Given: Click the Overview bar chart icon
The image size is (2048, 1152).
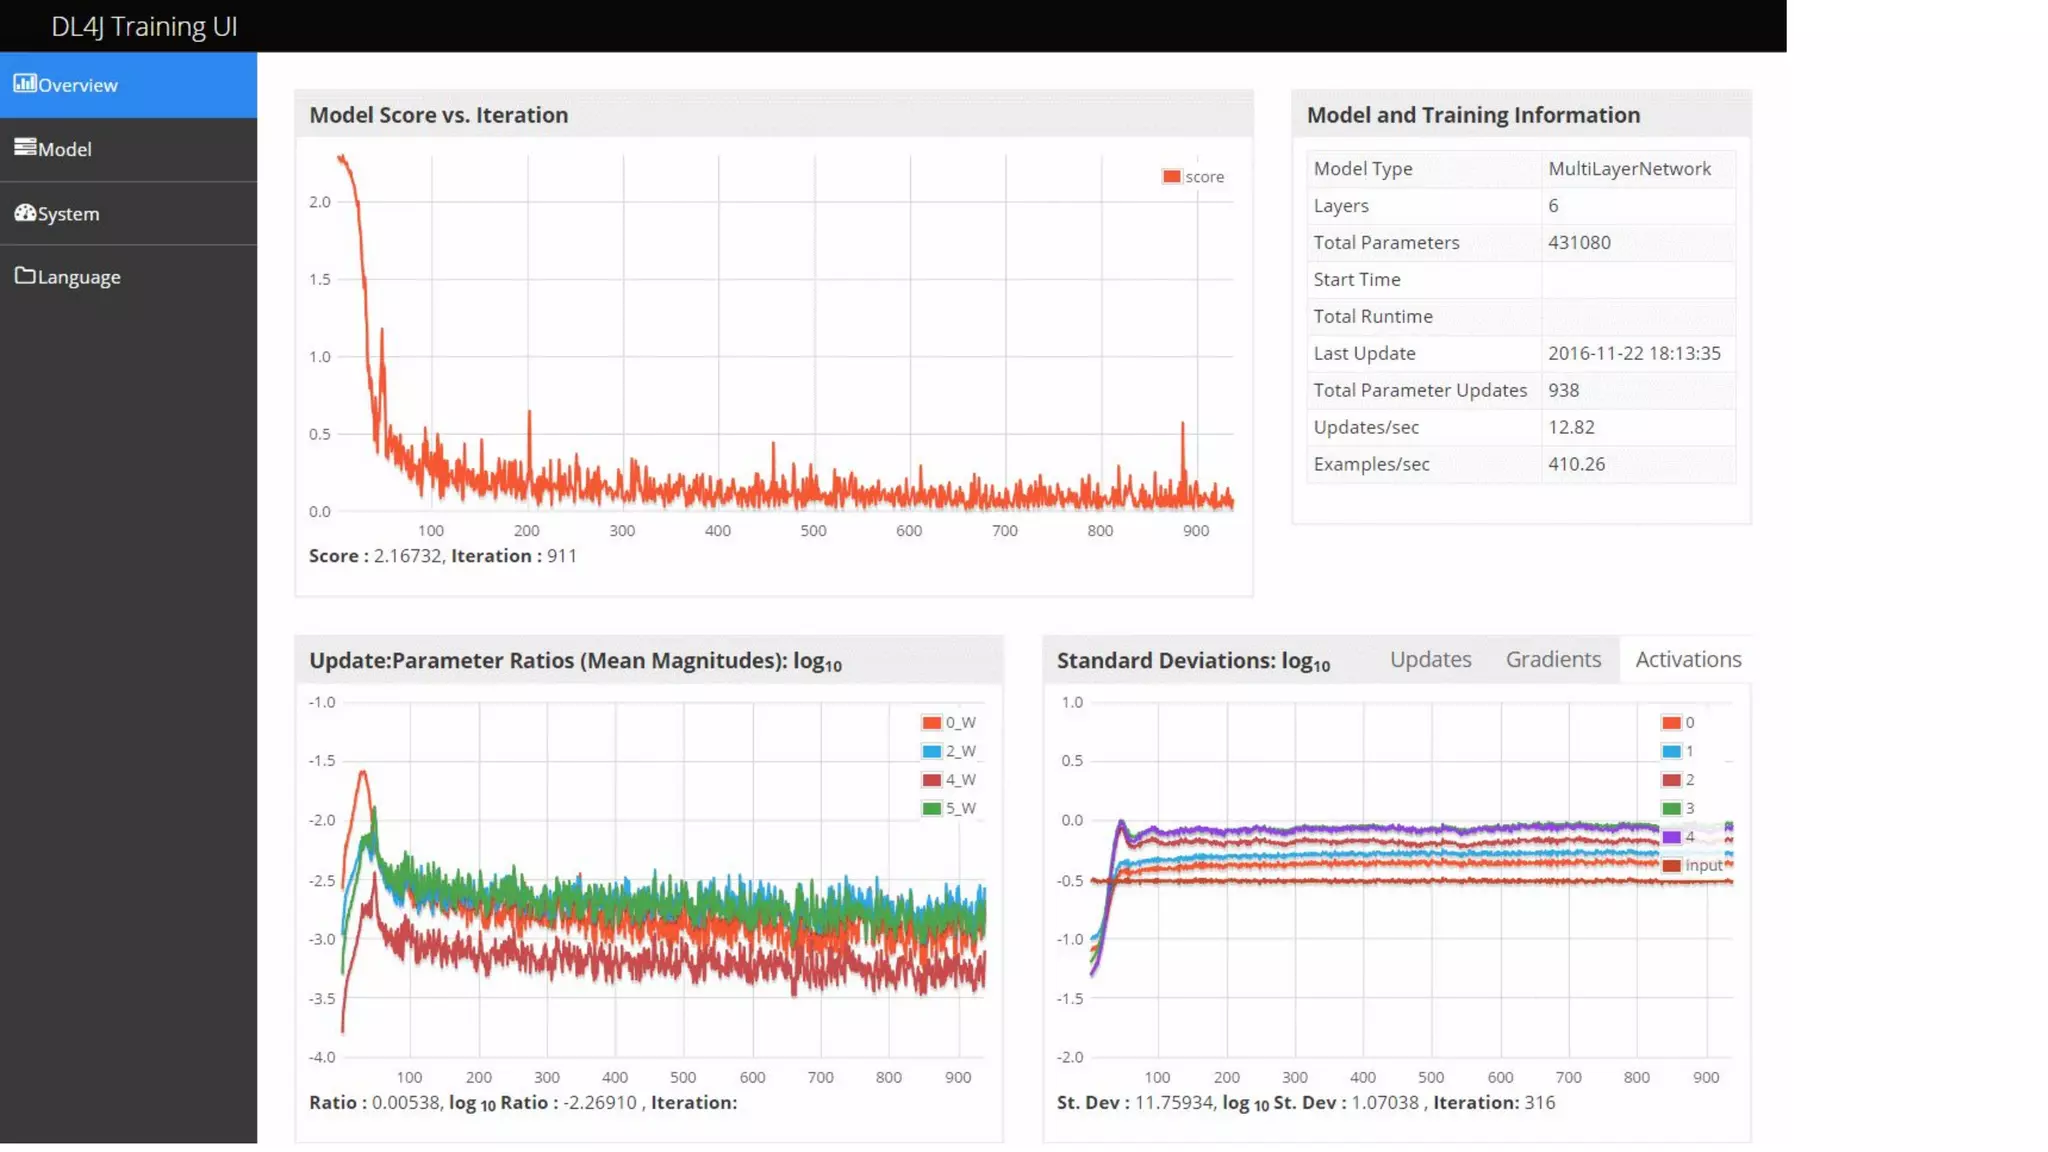Looking at the screenshot, I should (24, 83).
